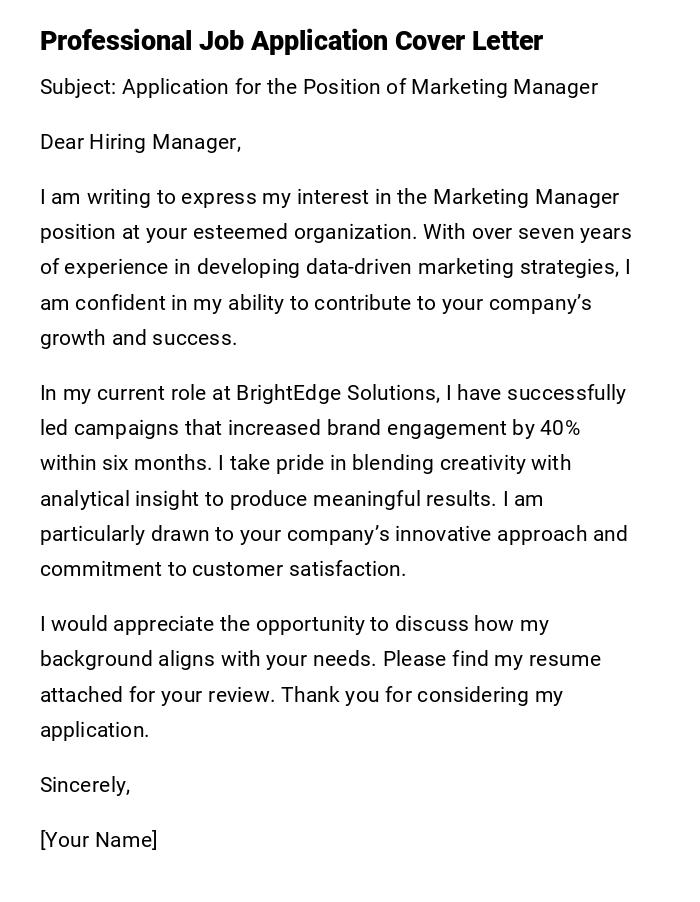Click the line starting "attached for your review"
This screenshot has height=902, width=700.
(x=301, y=695)
